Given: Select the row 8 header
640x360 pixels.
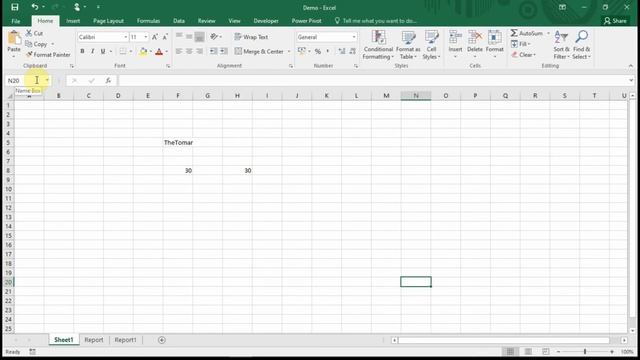Looking at the screenshot, I should pos(8,171).
